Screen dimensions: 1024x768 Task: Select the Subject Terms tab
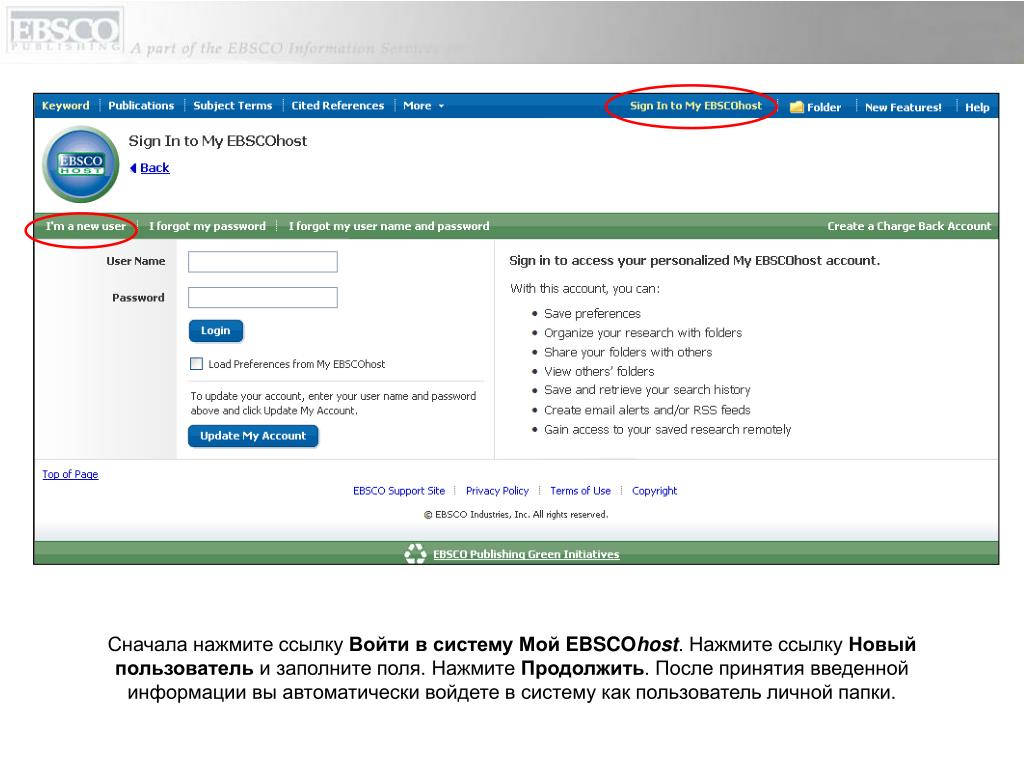tap(232, 106)
